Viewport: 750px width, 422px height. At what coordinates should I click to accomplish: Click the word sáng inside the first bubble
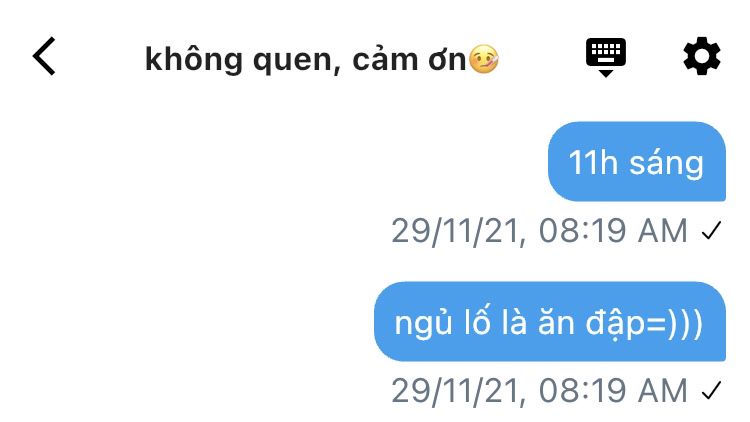coord(666,163)
